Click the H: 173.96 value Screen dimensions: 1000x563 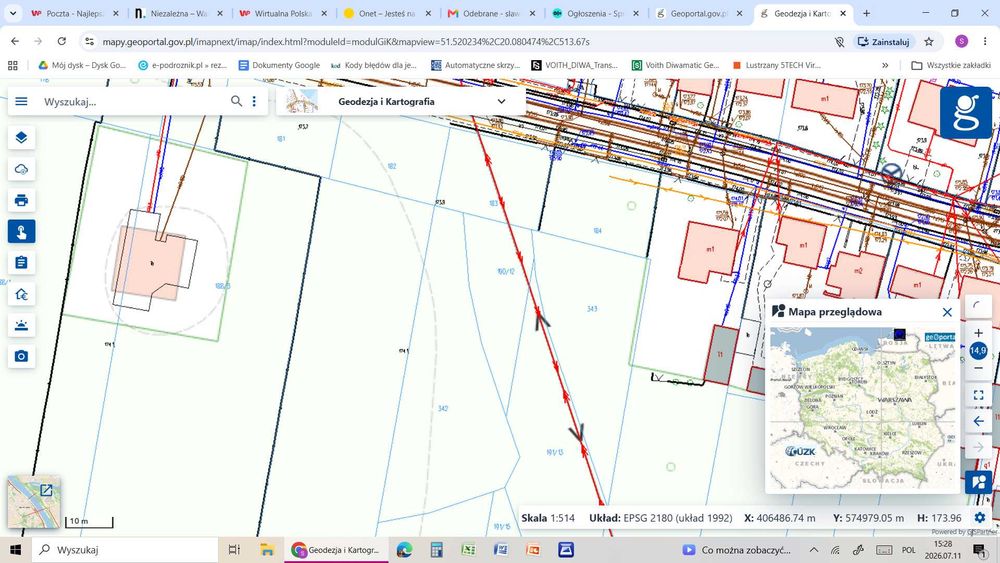[x=939, y=518]
